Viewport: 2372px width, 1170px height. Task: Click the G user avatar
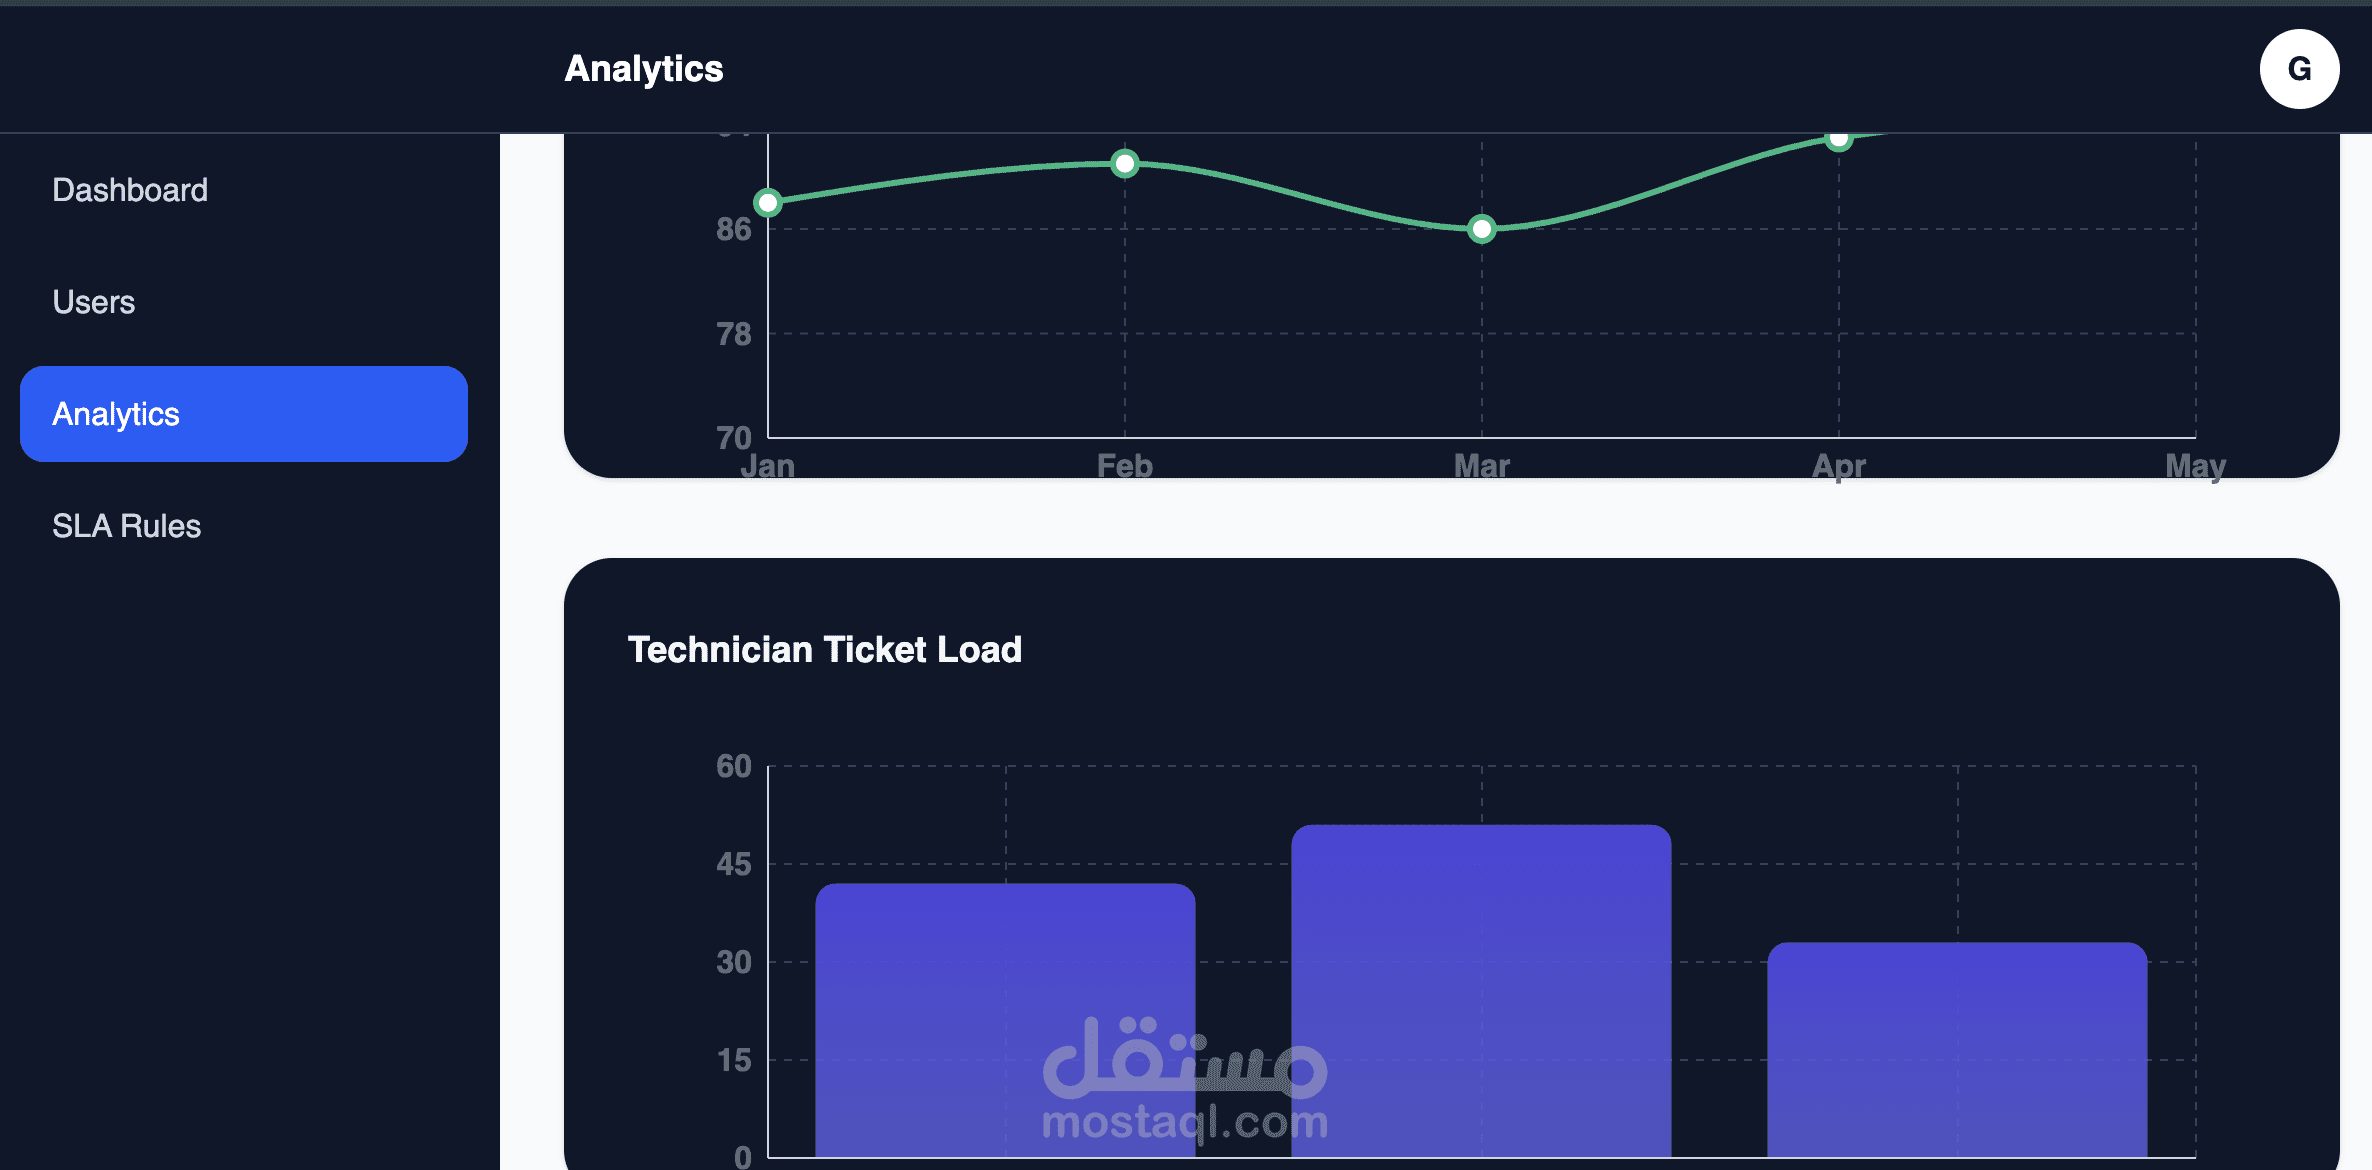[2299, 69]
